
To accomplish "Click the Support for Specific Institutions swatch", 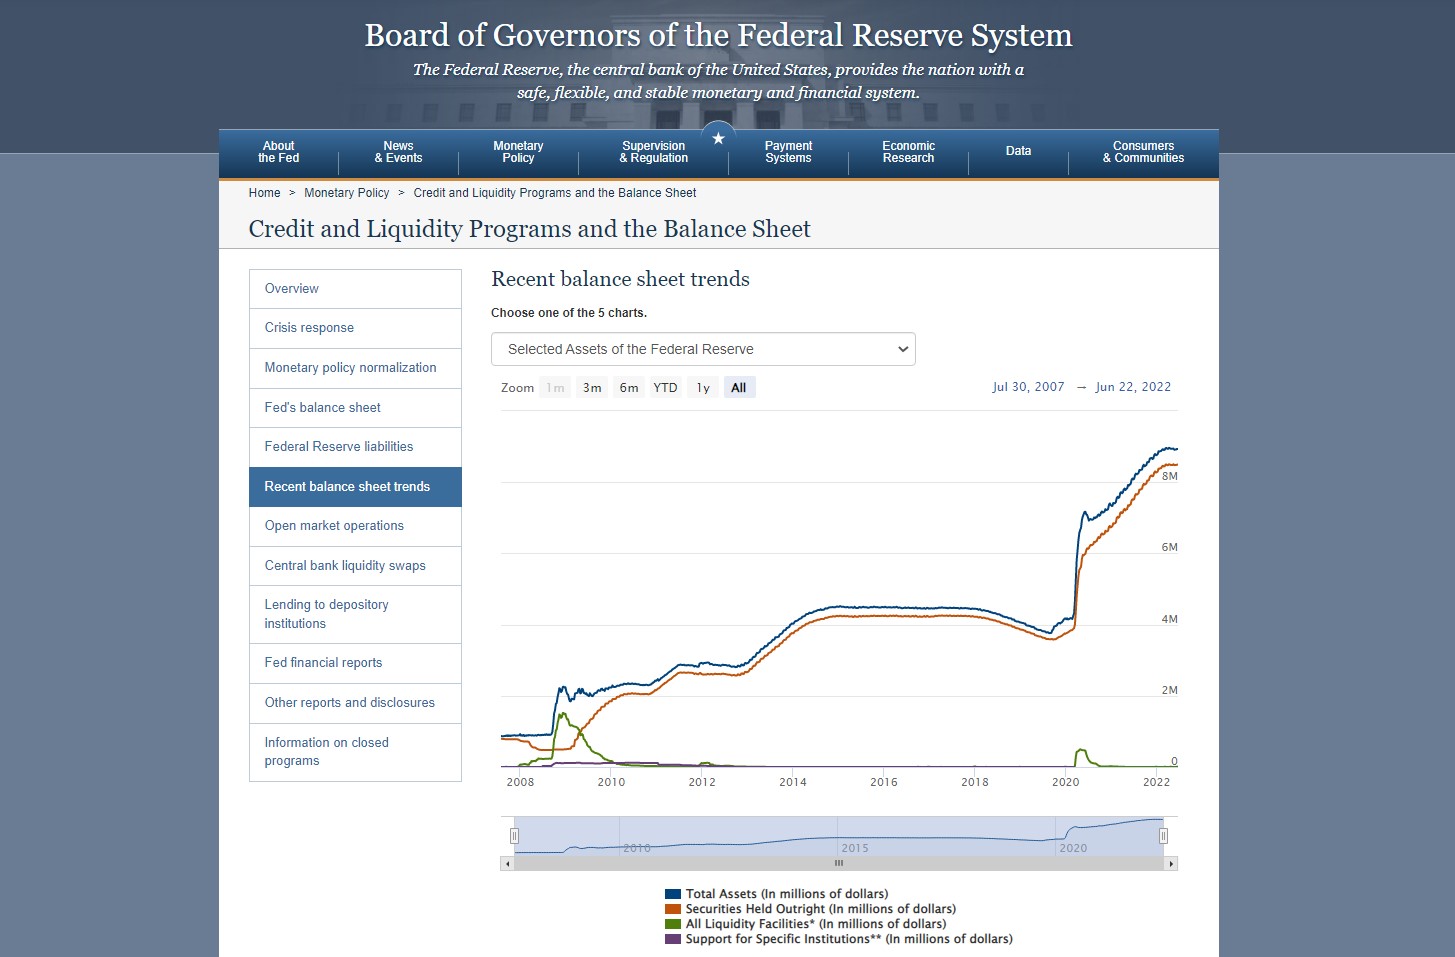I will [x=673, y=939].
